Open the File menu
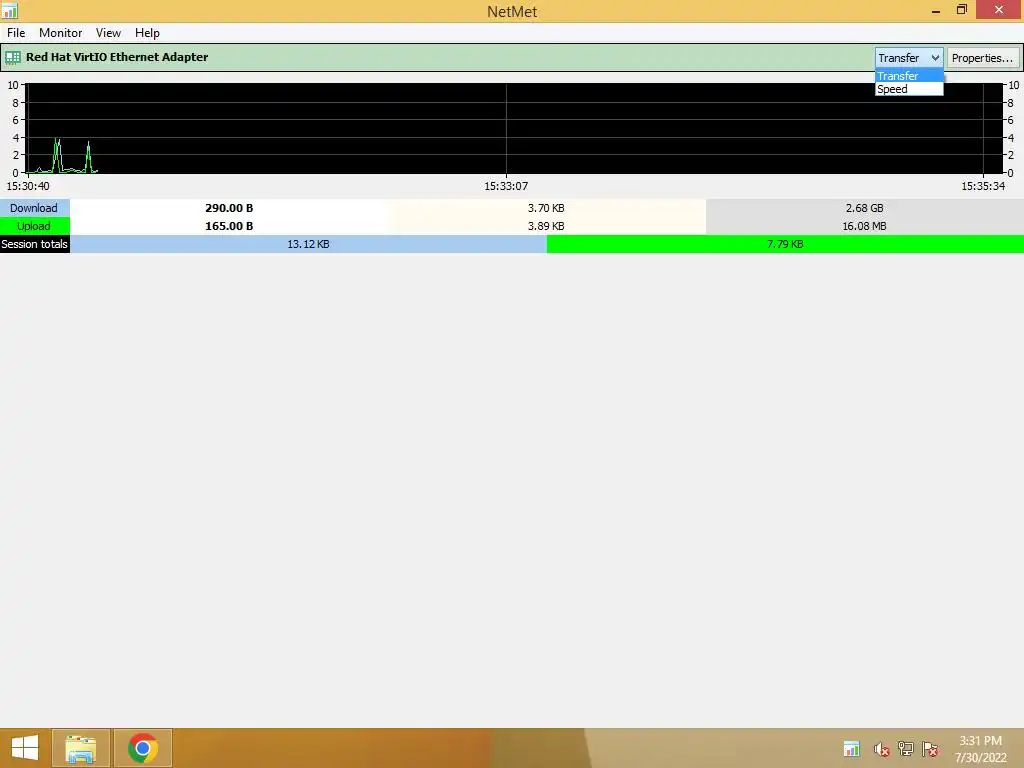 [x=16, y=33]
